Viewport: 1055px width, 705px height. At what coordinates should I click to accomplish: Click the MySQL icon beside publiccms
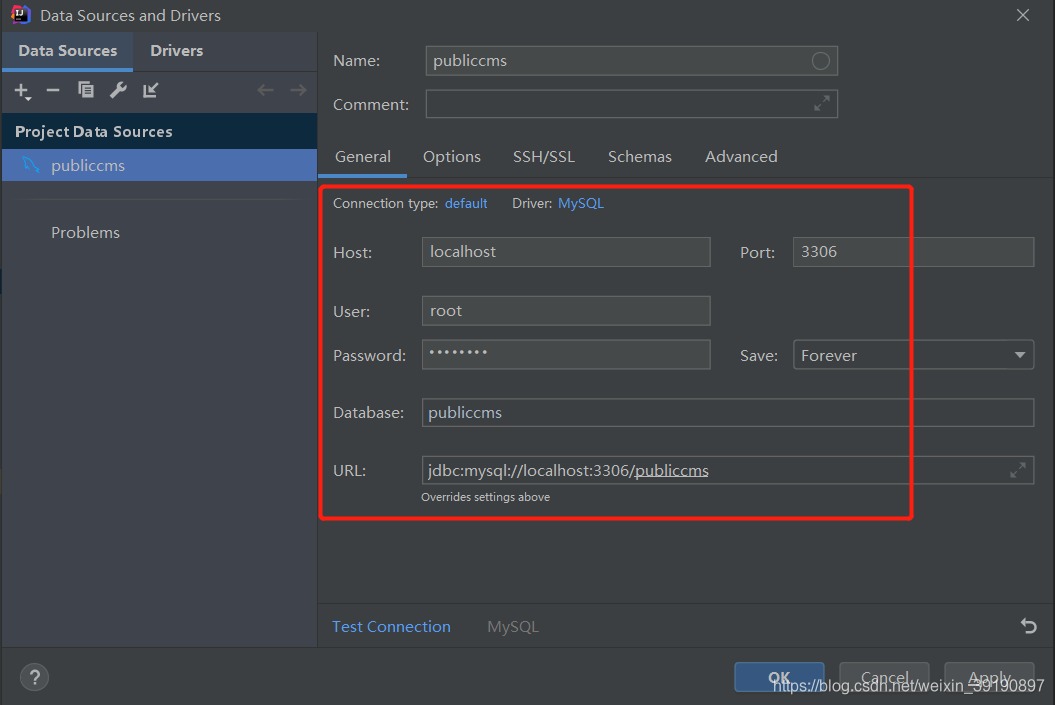tap(31, 165)
